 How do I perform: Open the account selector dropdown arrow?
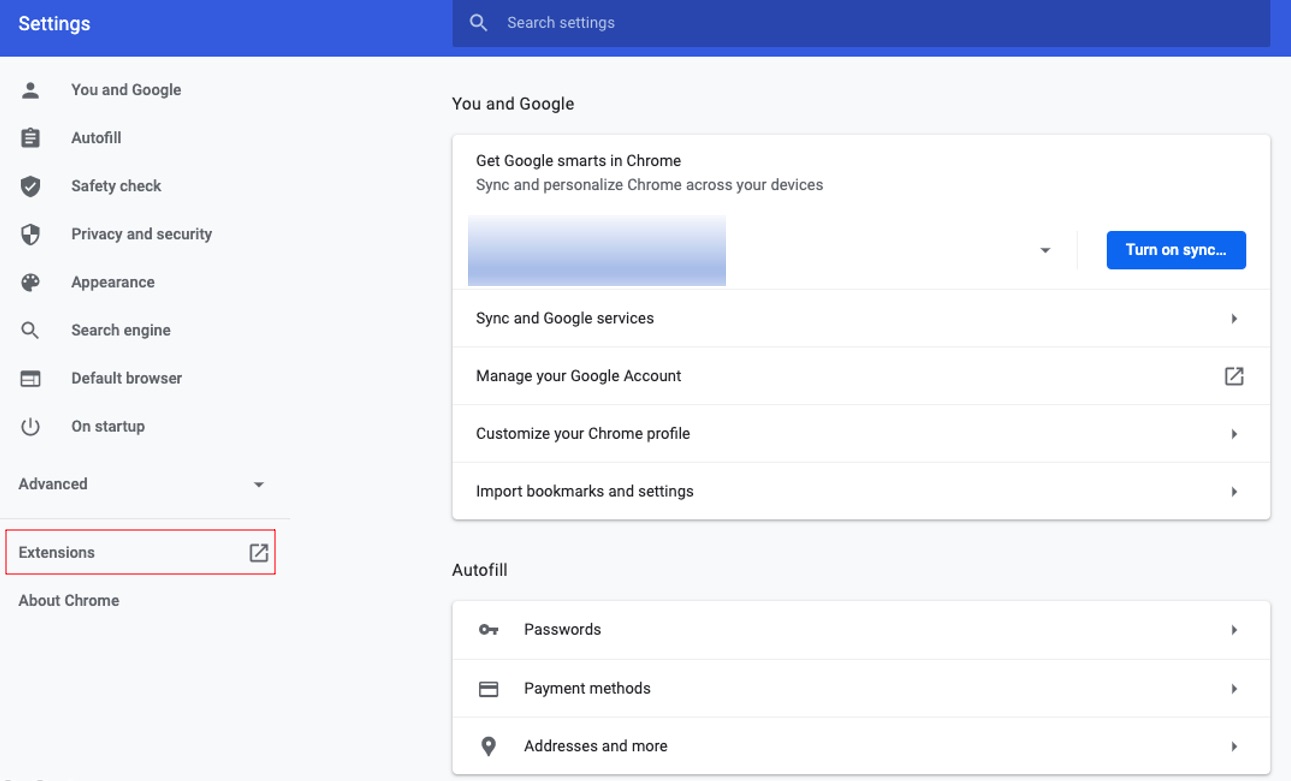coord(1045,250)
